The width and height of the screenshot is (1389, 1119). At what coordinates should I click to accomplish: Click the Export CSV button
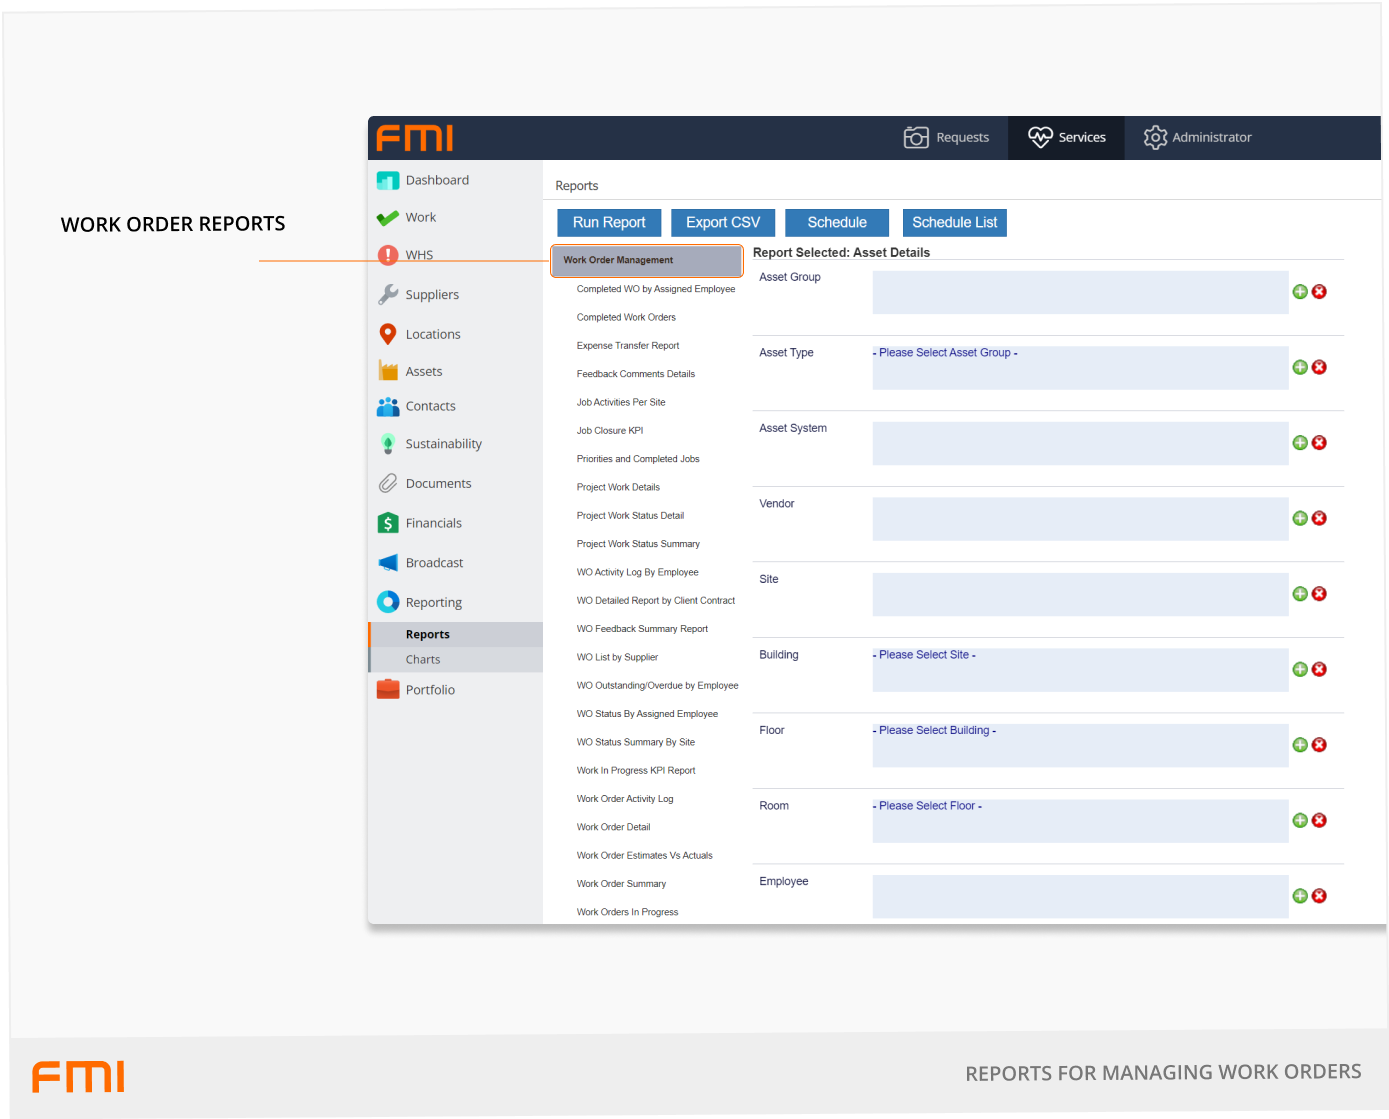(723, 223)
